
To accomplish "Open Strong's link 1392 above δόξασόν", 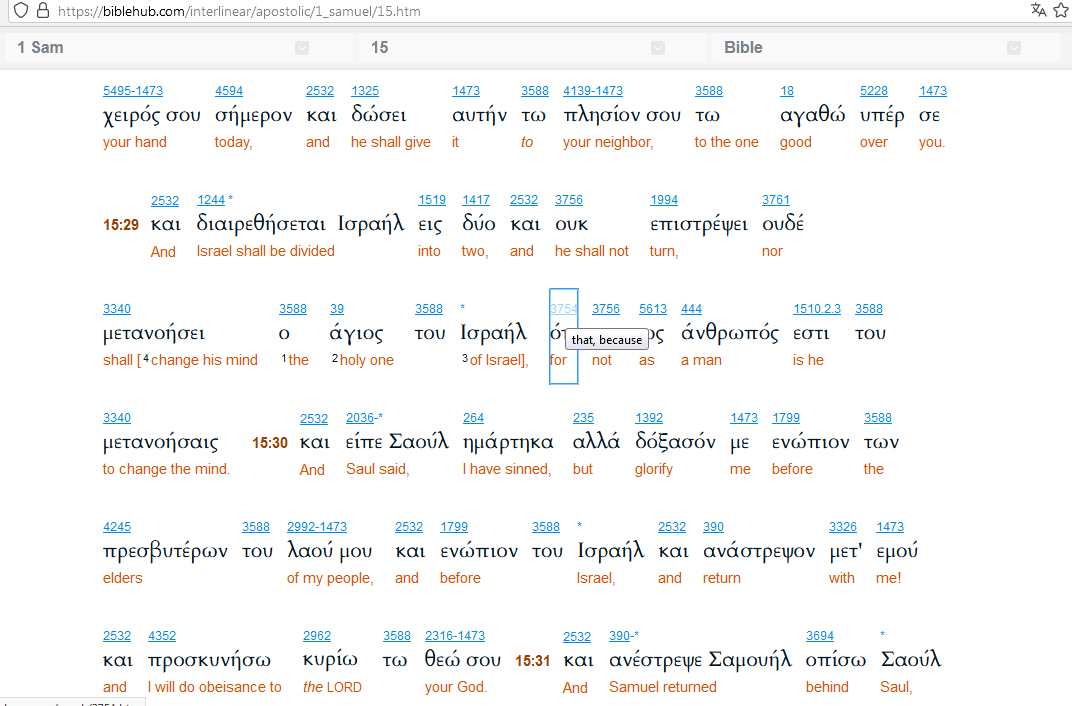I will click(649, 418).
